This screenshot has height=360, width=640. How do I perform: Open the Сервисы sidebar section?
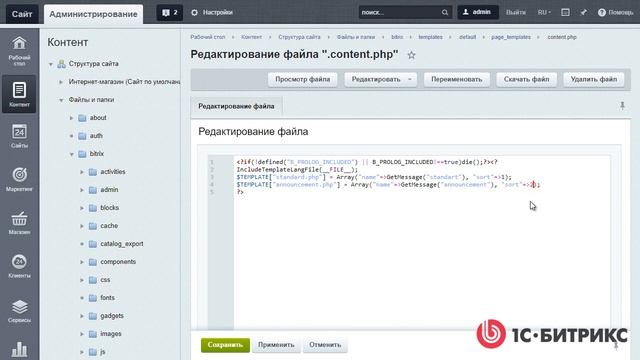click(x=19, y=310)
